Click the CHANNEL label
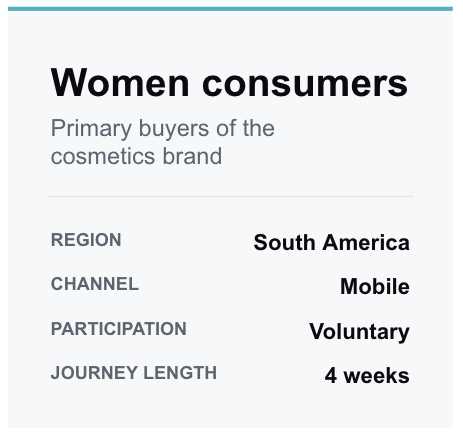The width and height of the screenshot is (463, 434). point(95,284)
